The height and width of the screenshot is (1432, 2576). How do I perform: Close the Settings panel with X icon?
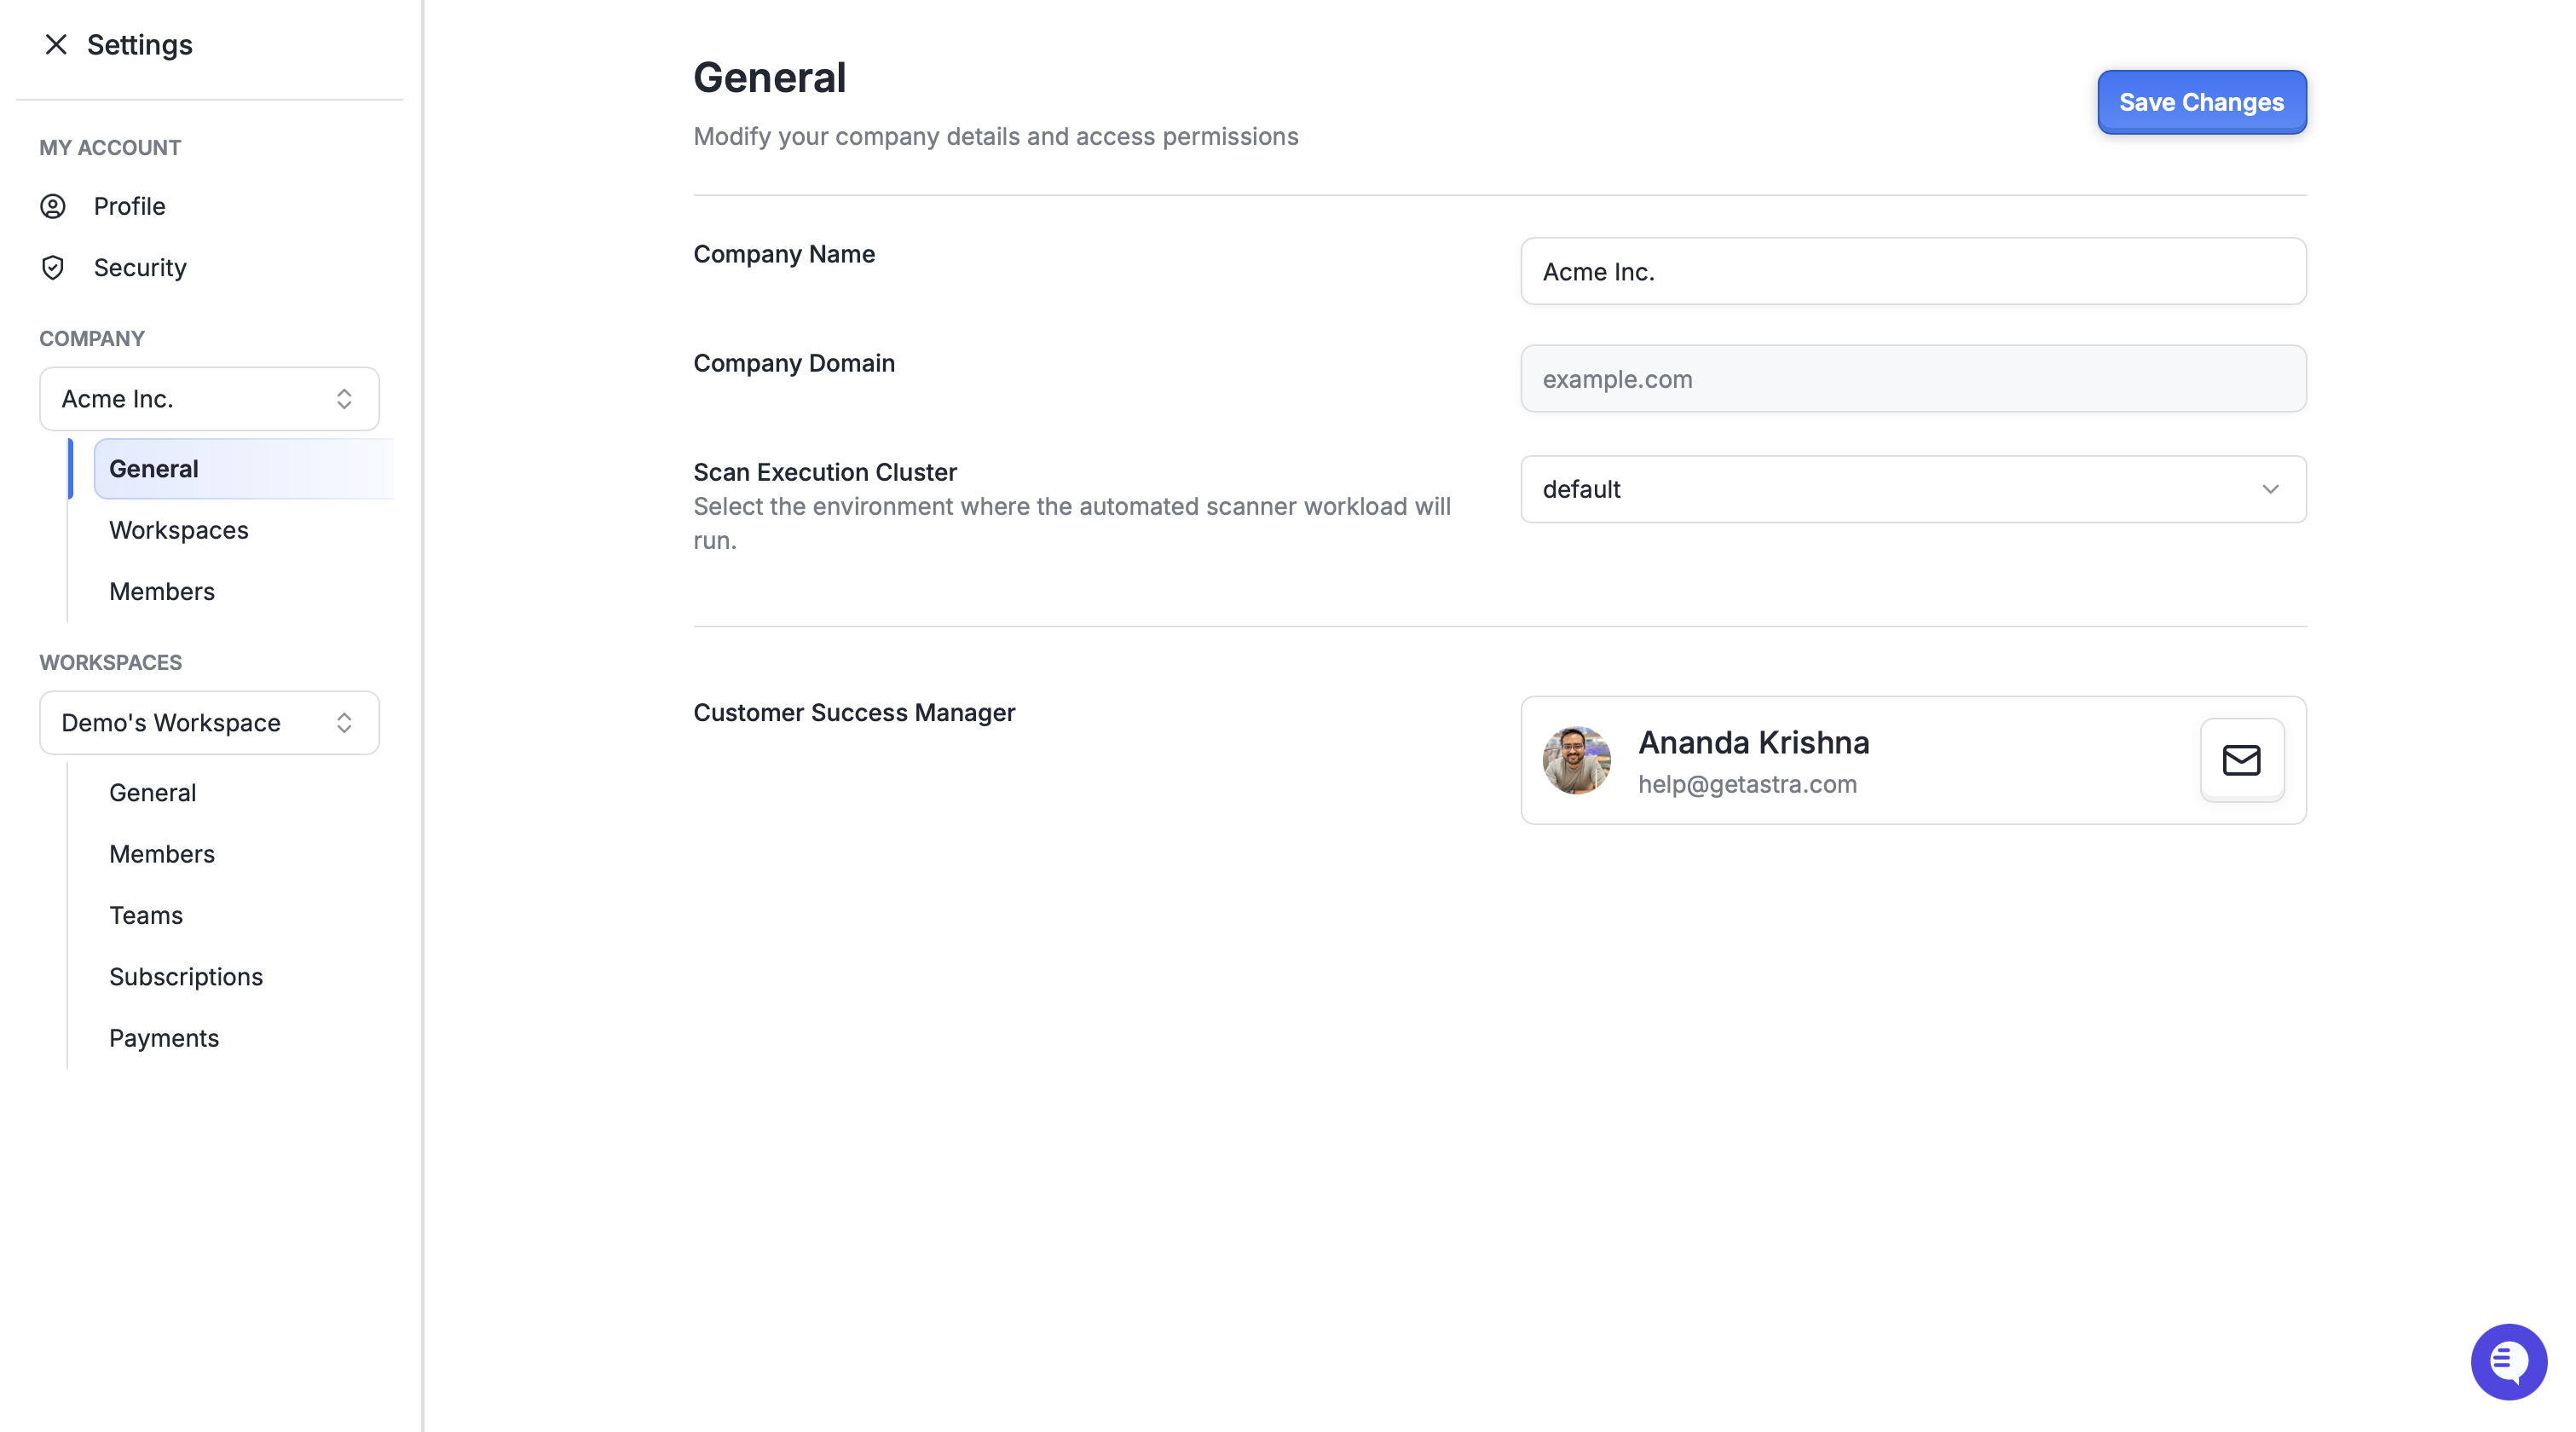tap(56, 44)
